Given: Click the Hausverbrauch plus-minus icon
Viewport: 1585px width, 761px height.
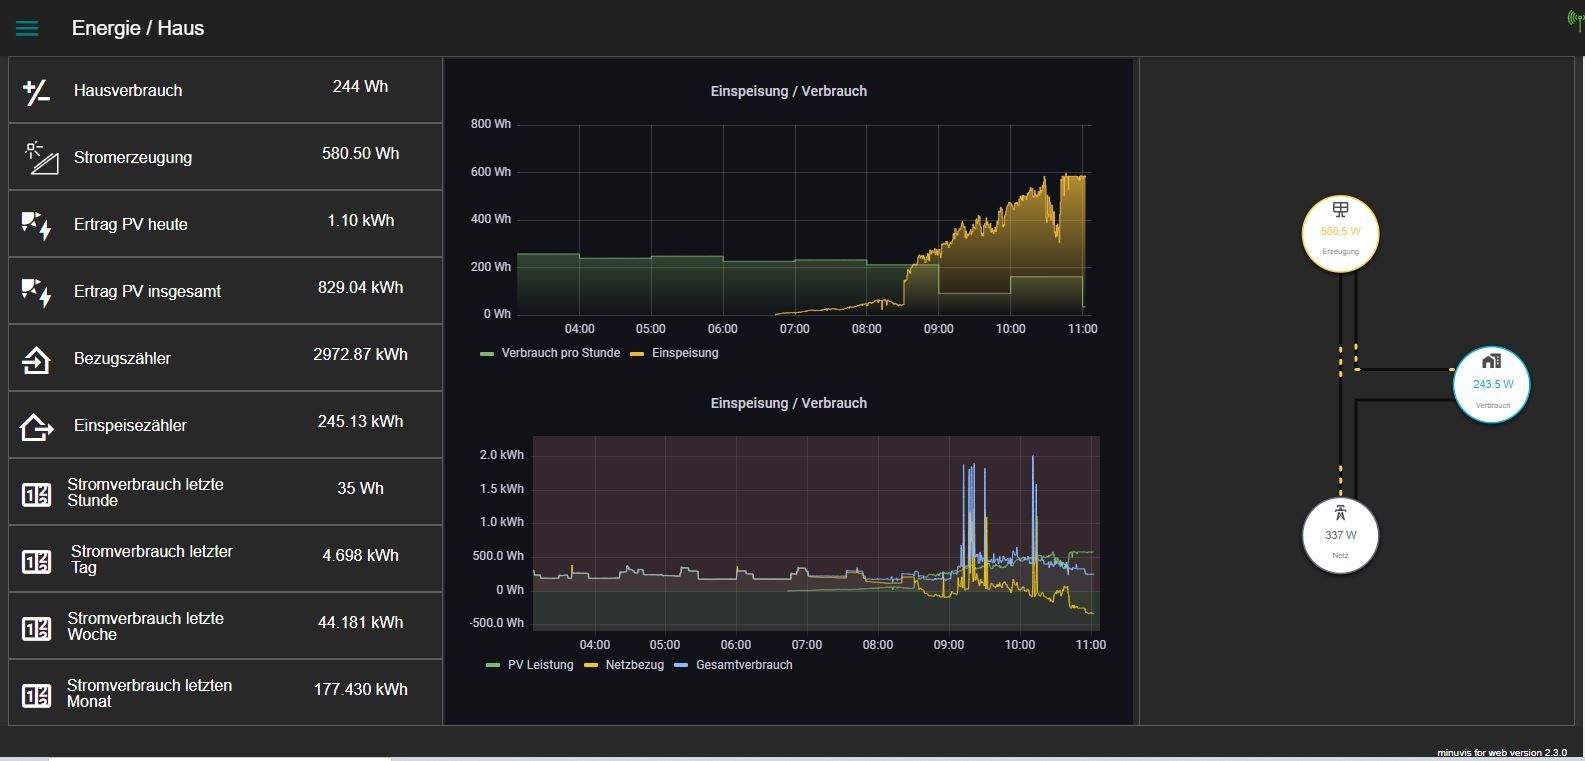Looking at the screenshot, I should [x=36, y=92].
